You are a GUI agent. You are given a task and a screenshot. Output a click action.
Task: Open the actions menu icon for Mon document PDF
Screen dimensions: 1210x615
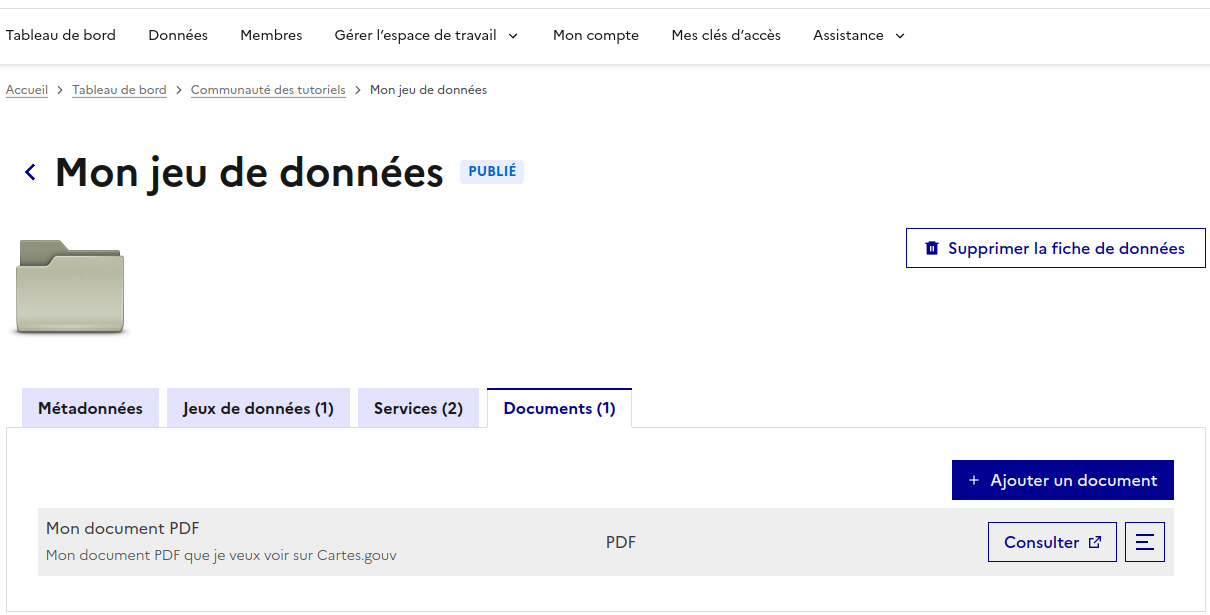[1145, 541]
